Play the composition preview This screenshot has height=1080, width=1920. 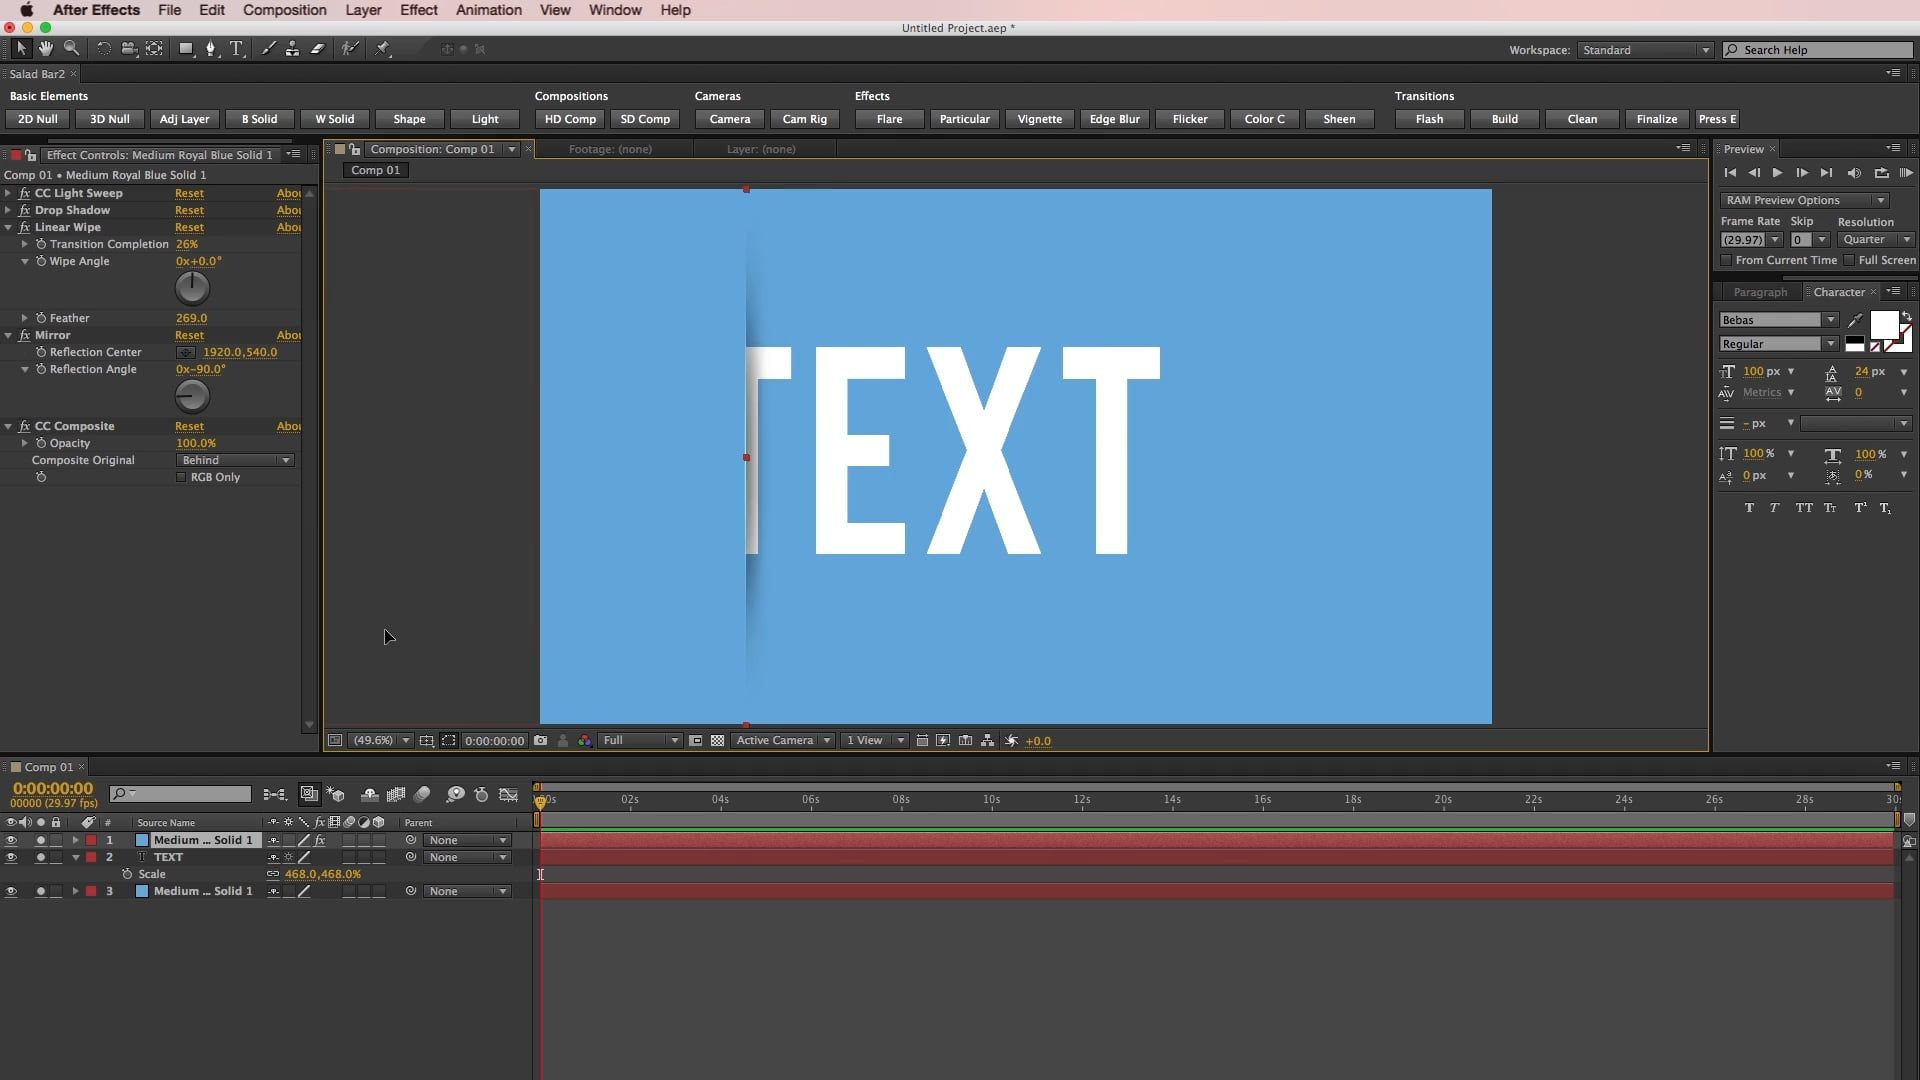pos(1777,173)
